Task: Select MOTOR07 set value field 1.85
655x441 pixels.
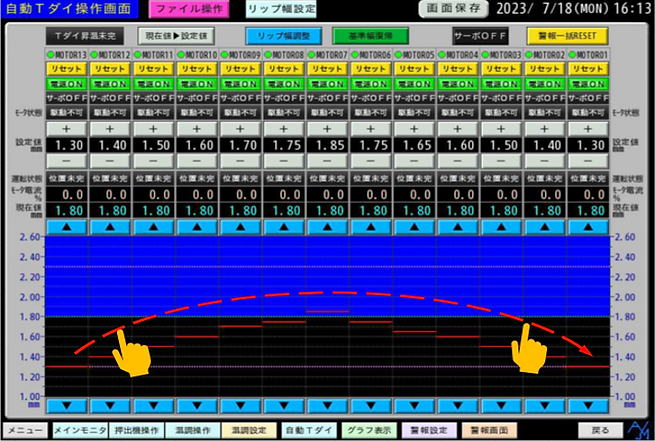Action: (x=327, y=145)
